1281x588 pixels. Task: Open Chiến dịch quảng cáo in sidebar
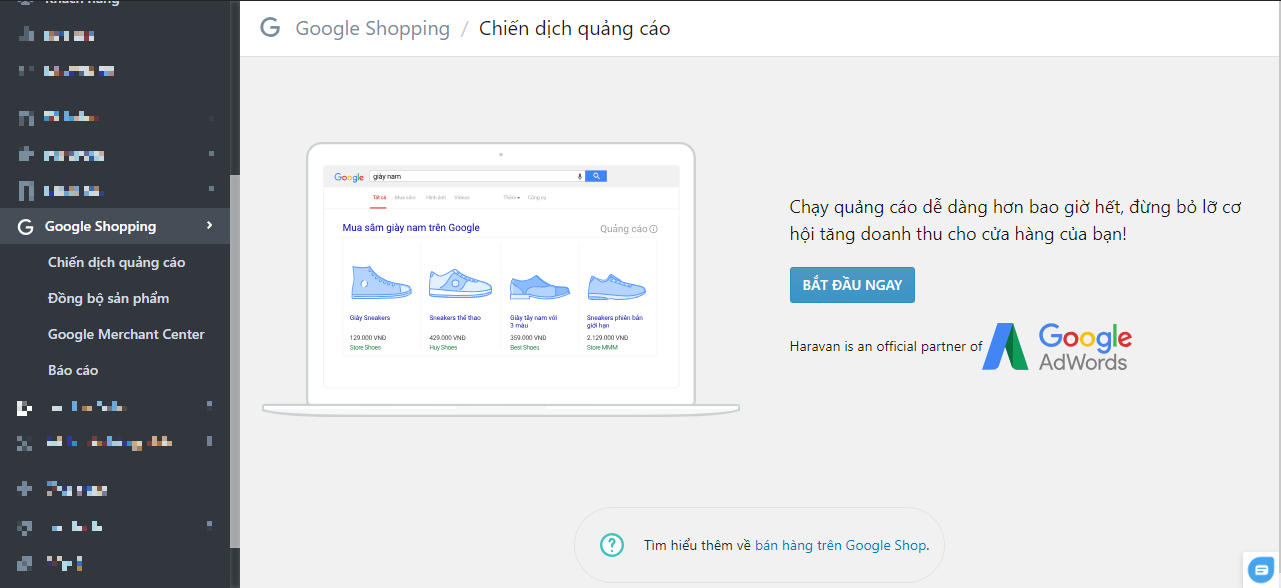(116, 263)
